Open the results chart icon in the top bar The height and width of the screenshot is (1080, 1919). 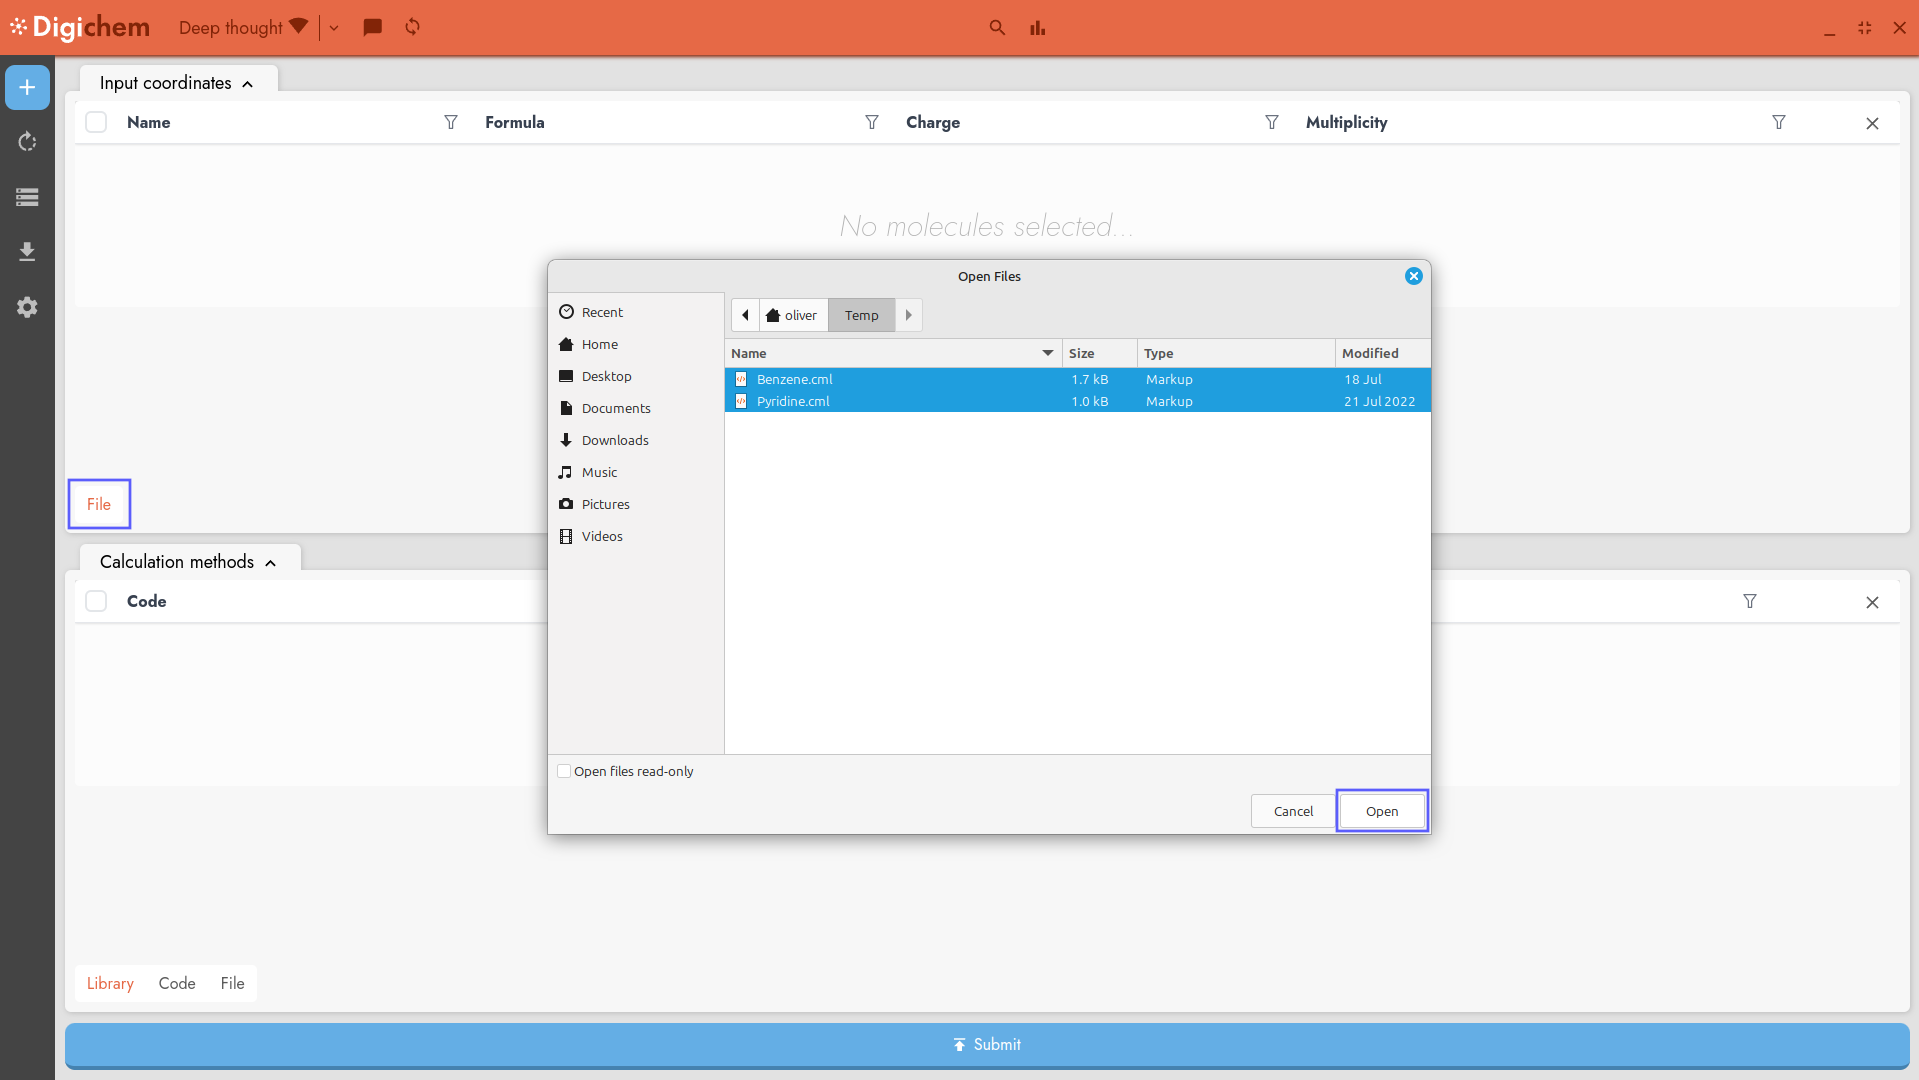(x=1037, y=27)
